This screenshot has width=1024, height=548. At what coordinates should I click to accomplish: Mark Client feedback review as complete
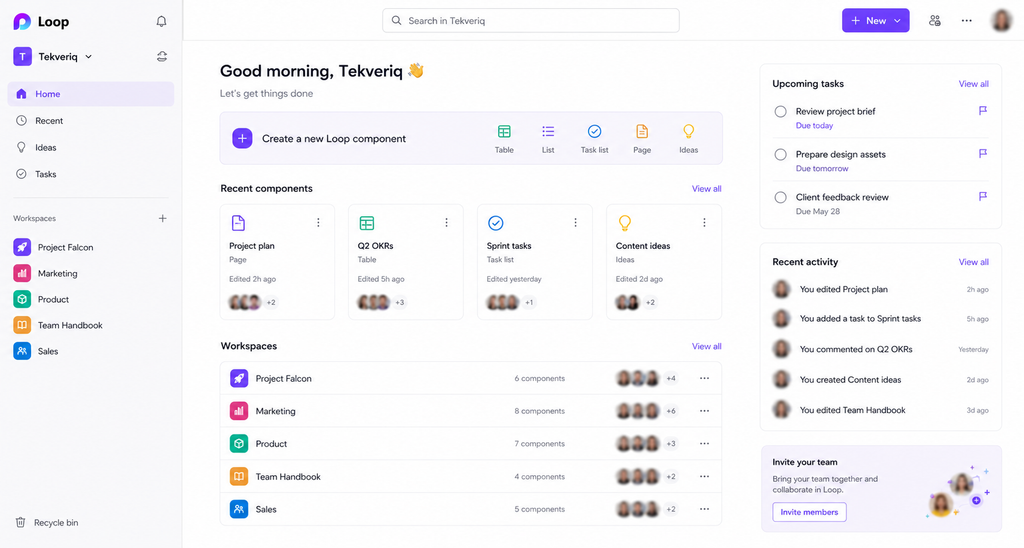[780, 197]
